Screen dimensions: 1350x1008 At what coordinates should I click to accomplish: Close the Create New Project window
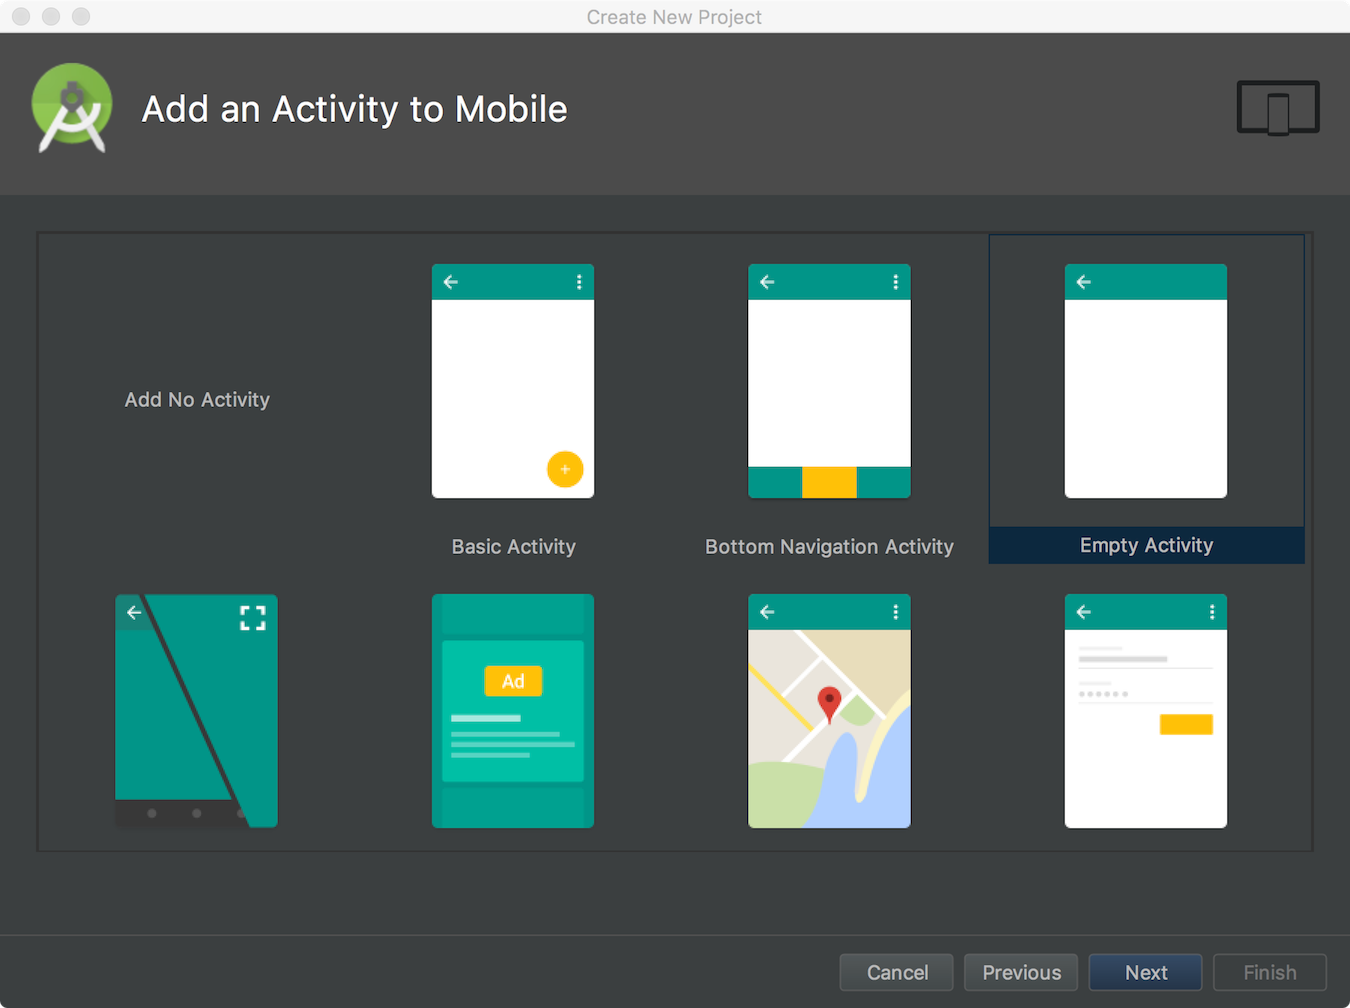(x=21, y=16)
